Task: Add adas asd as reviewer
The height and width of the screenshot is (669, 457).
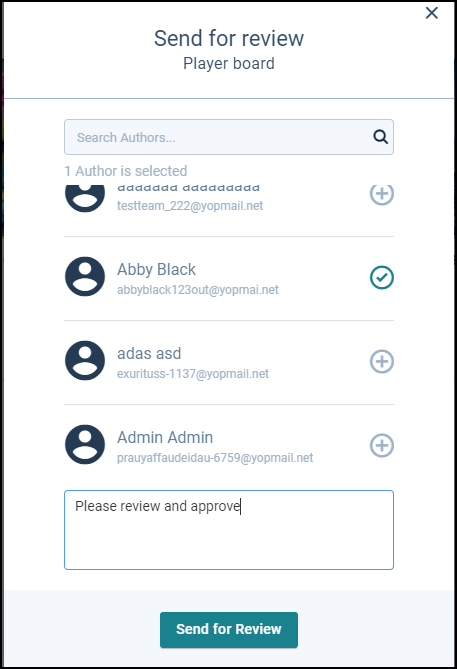Action: pyautogui.click(x=381, y=361)
